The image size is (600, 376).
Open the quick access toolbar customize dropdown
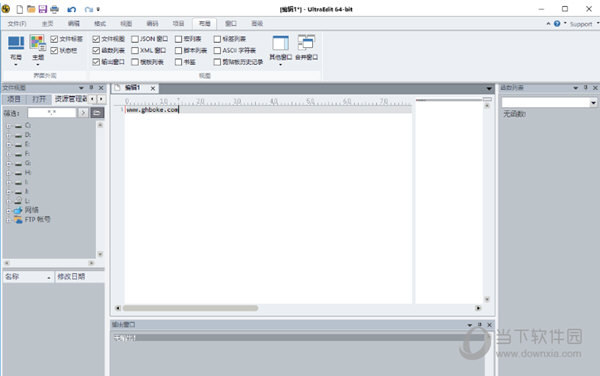[98, 9]
